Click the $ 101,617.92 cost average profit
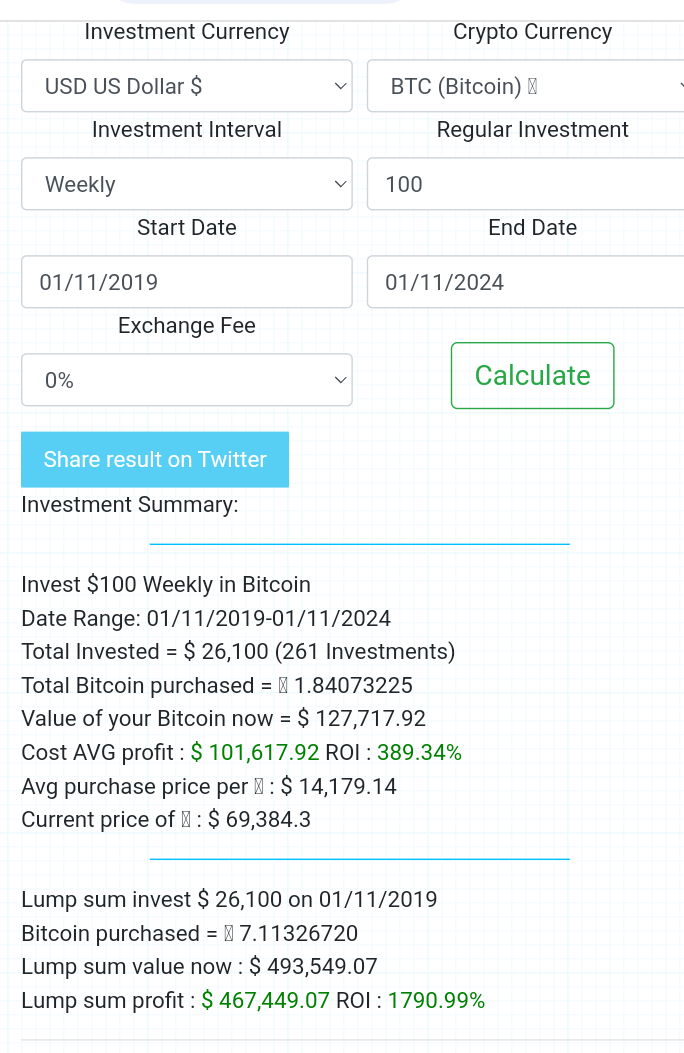This screenshot has width=684, height=1053. tap(255, 752)
